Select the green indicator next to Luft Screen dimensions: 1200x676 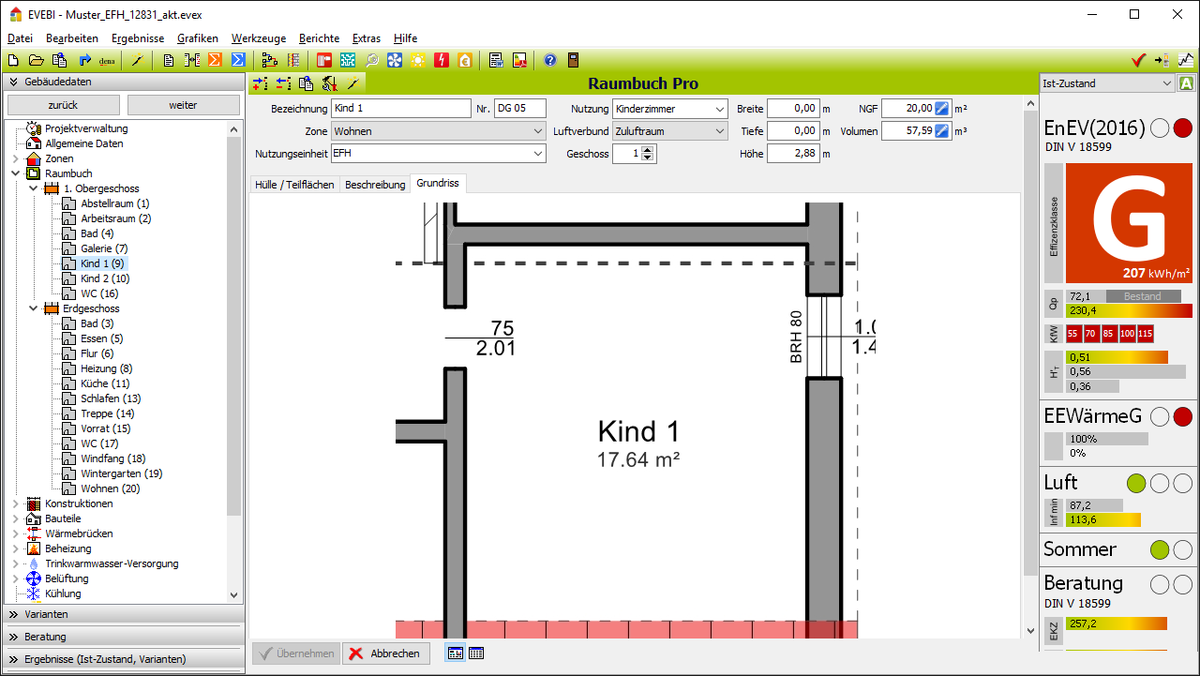pos(1136,483)
